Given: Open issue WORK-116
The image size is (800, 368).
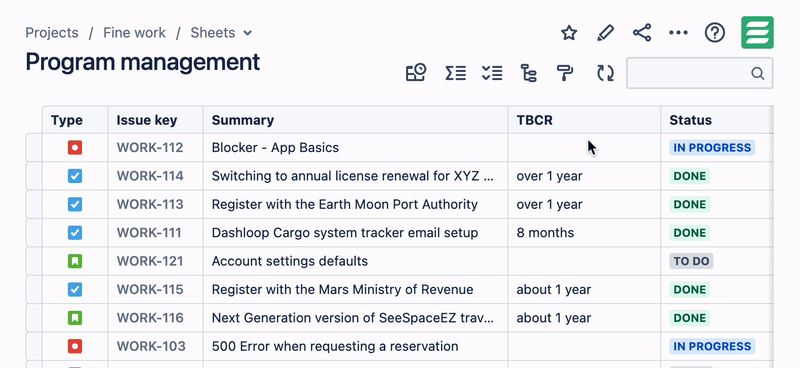Looking at the screenshot, I should [x=150, y=318].
